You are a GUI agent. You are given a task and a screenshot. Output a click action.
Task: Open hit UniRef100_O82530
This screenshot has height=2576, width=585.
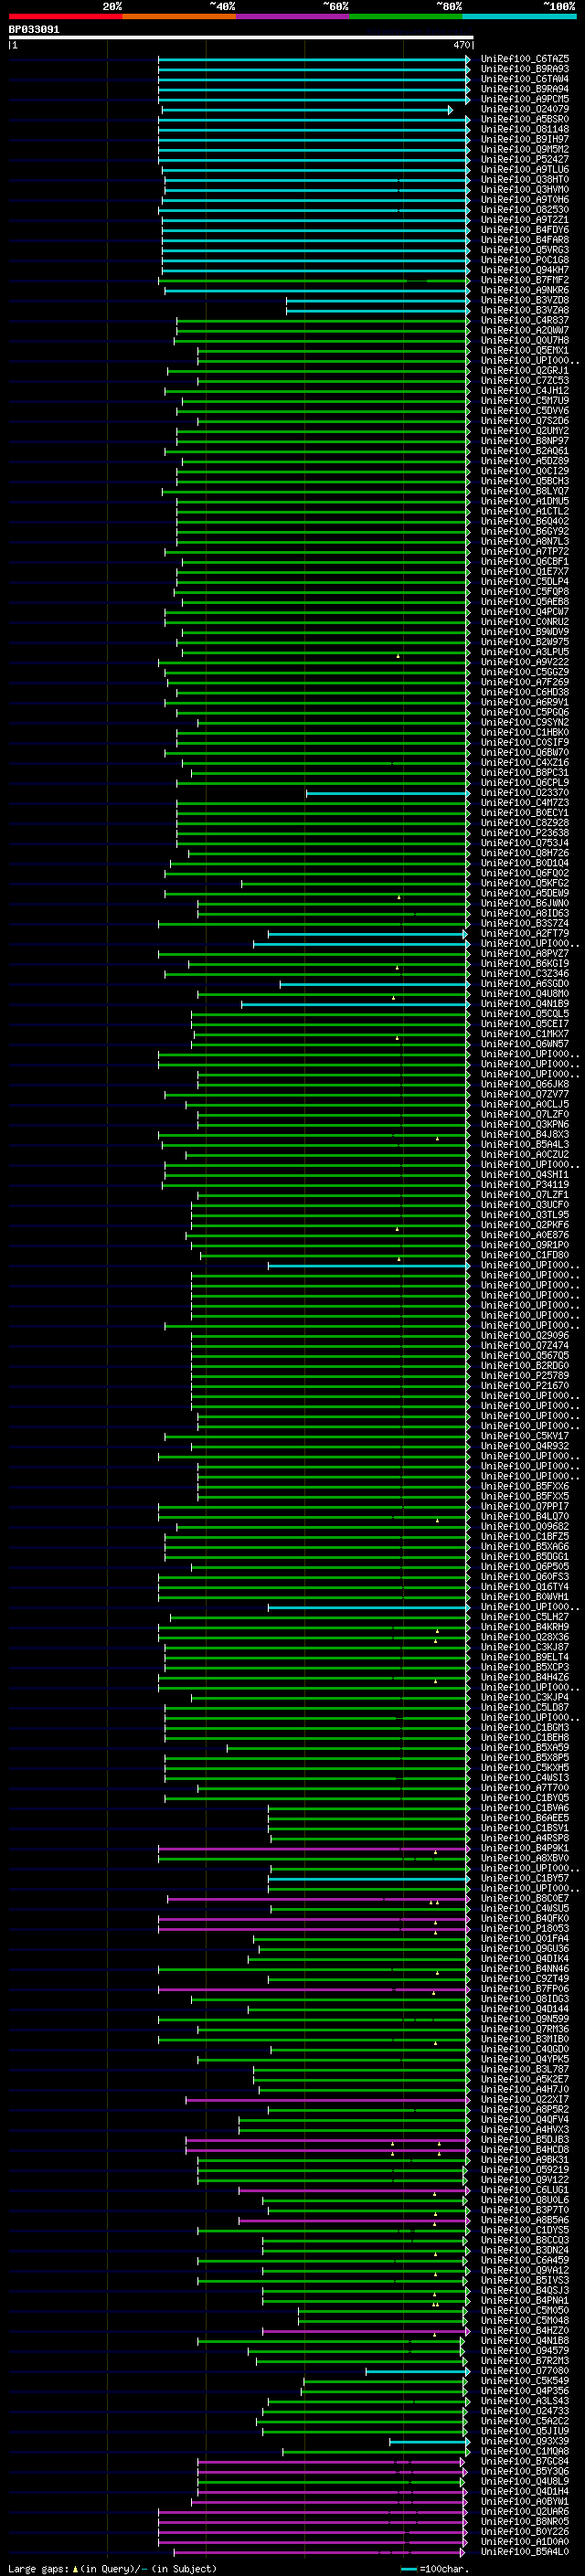pos(525,210)
